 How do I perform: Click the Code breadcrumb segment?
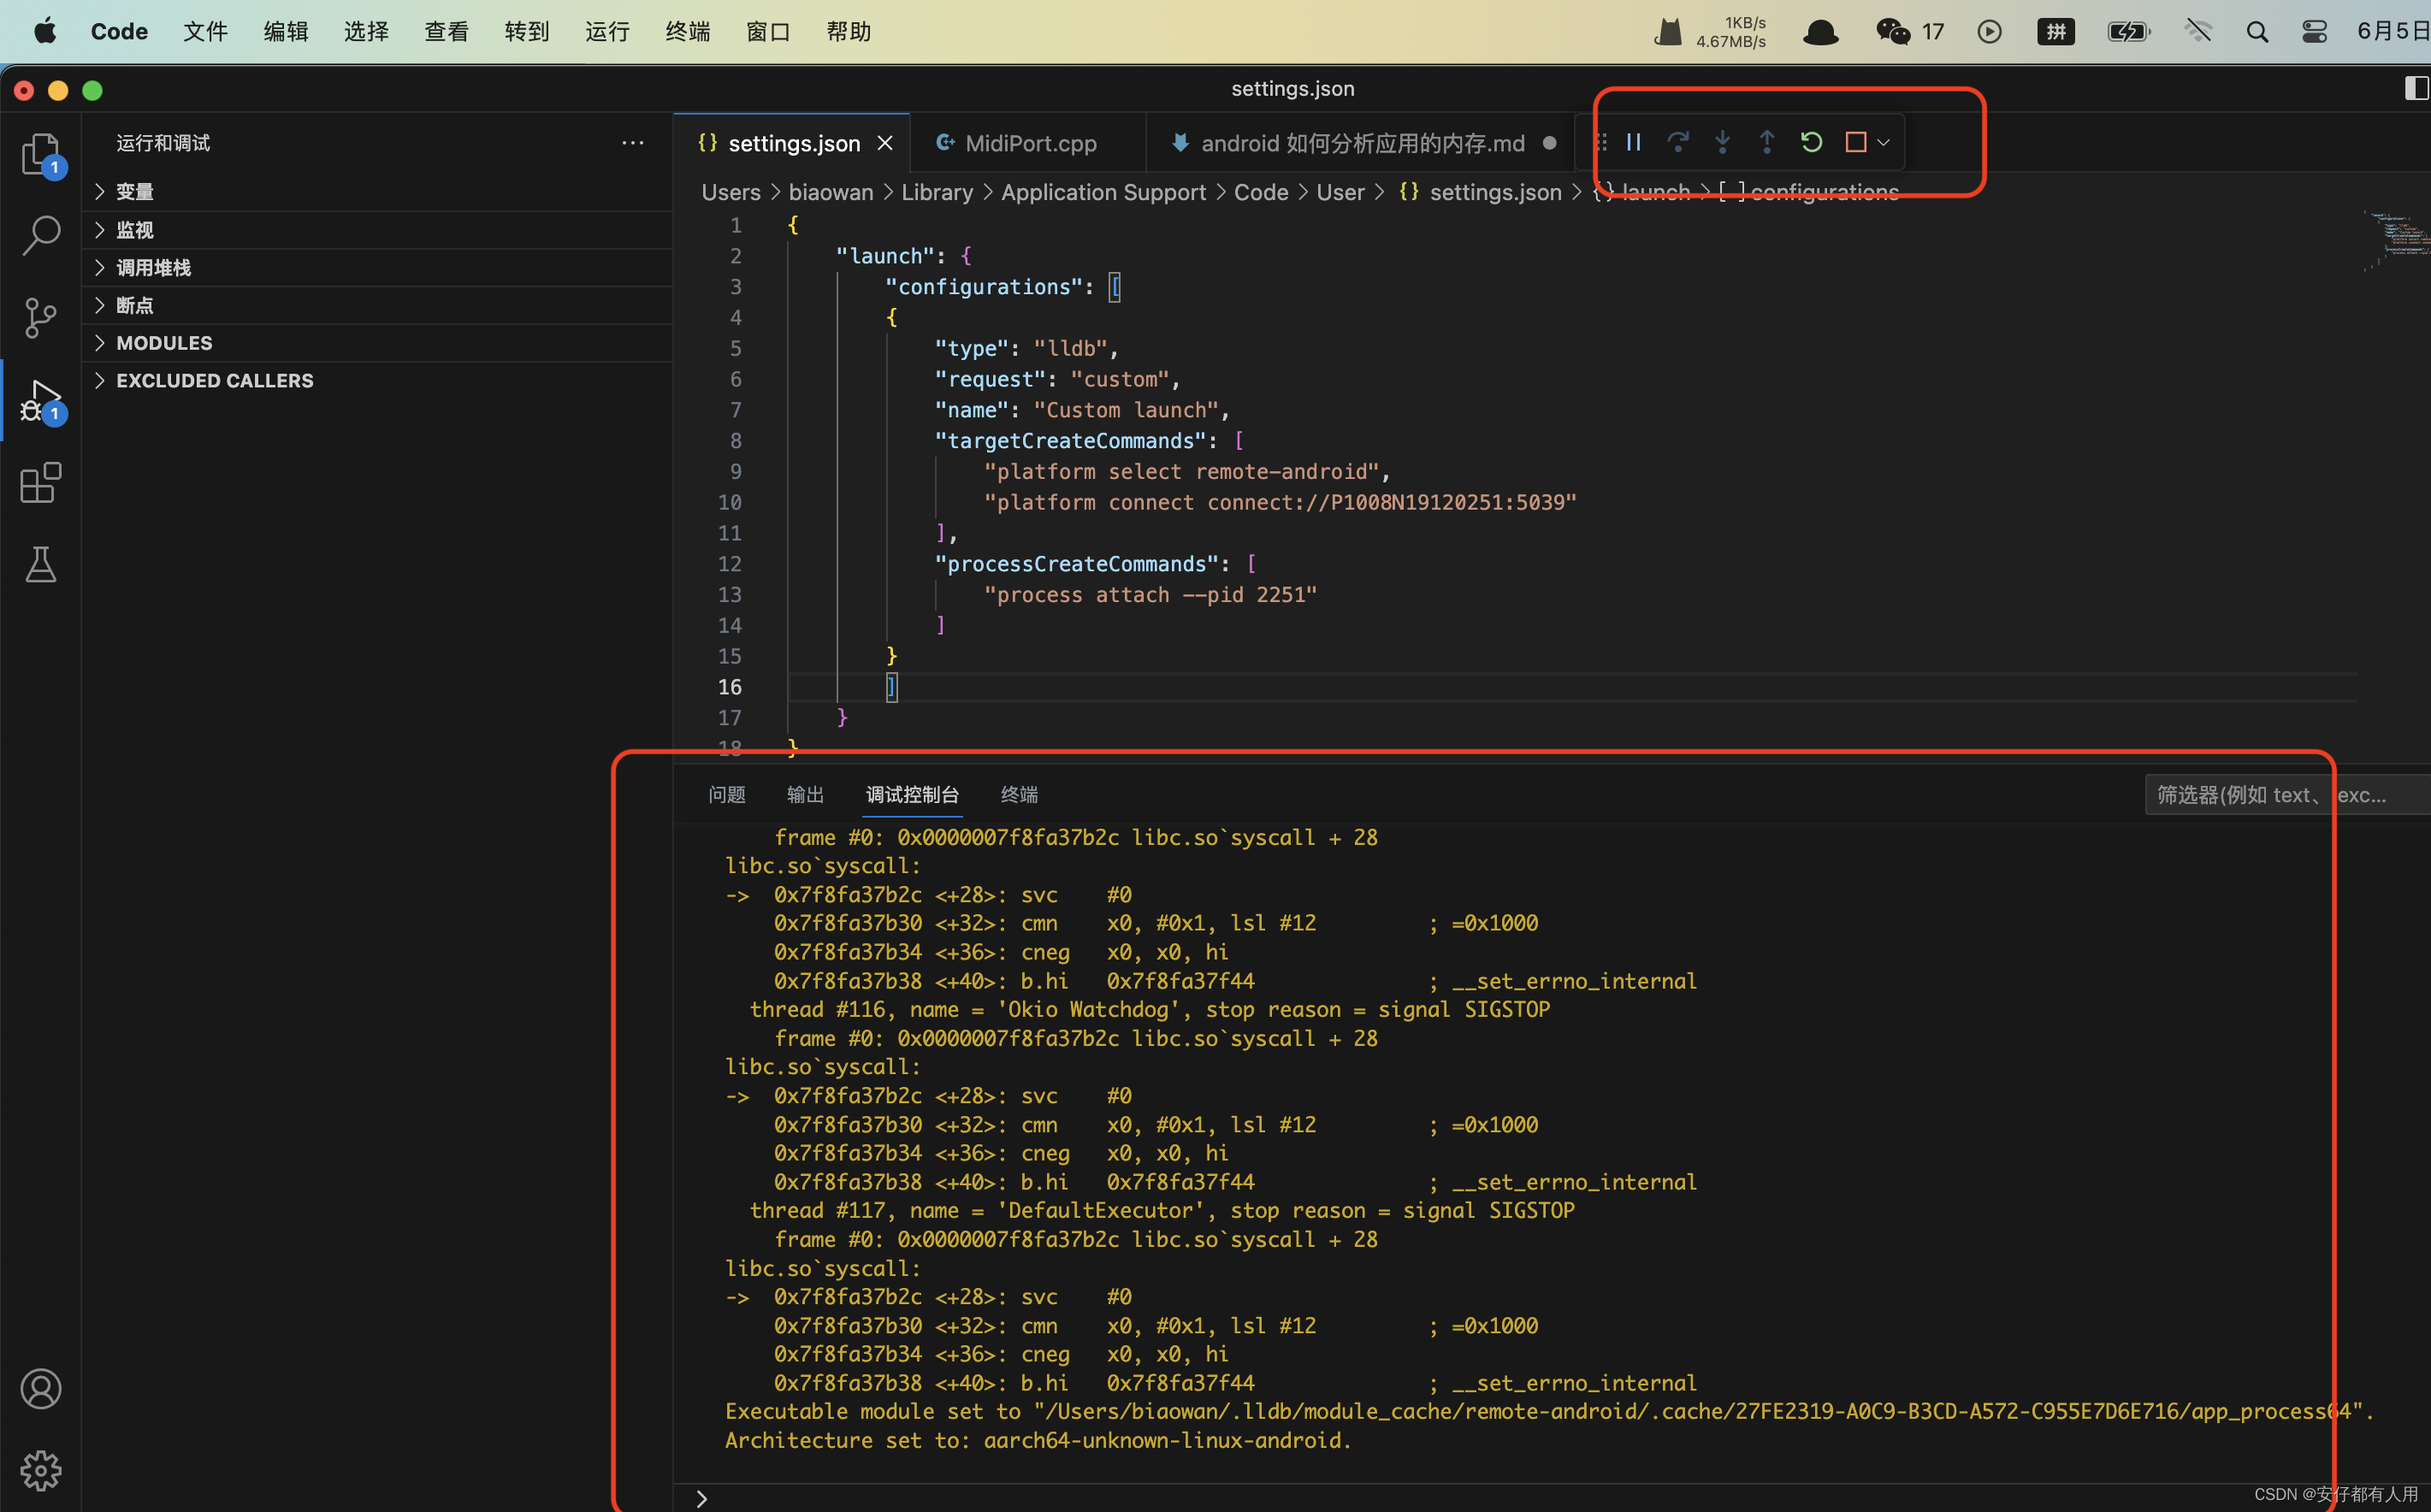click(x=1261, y=192)
